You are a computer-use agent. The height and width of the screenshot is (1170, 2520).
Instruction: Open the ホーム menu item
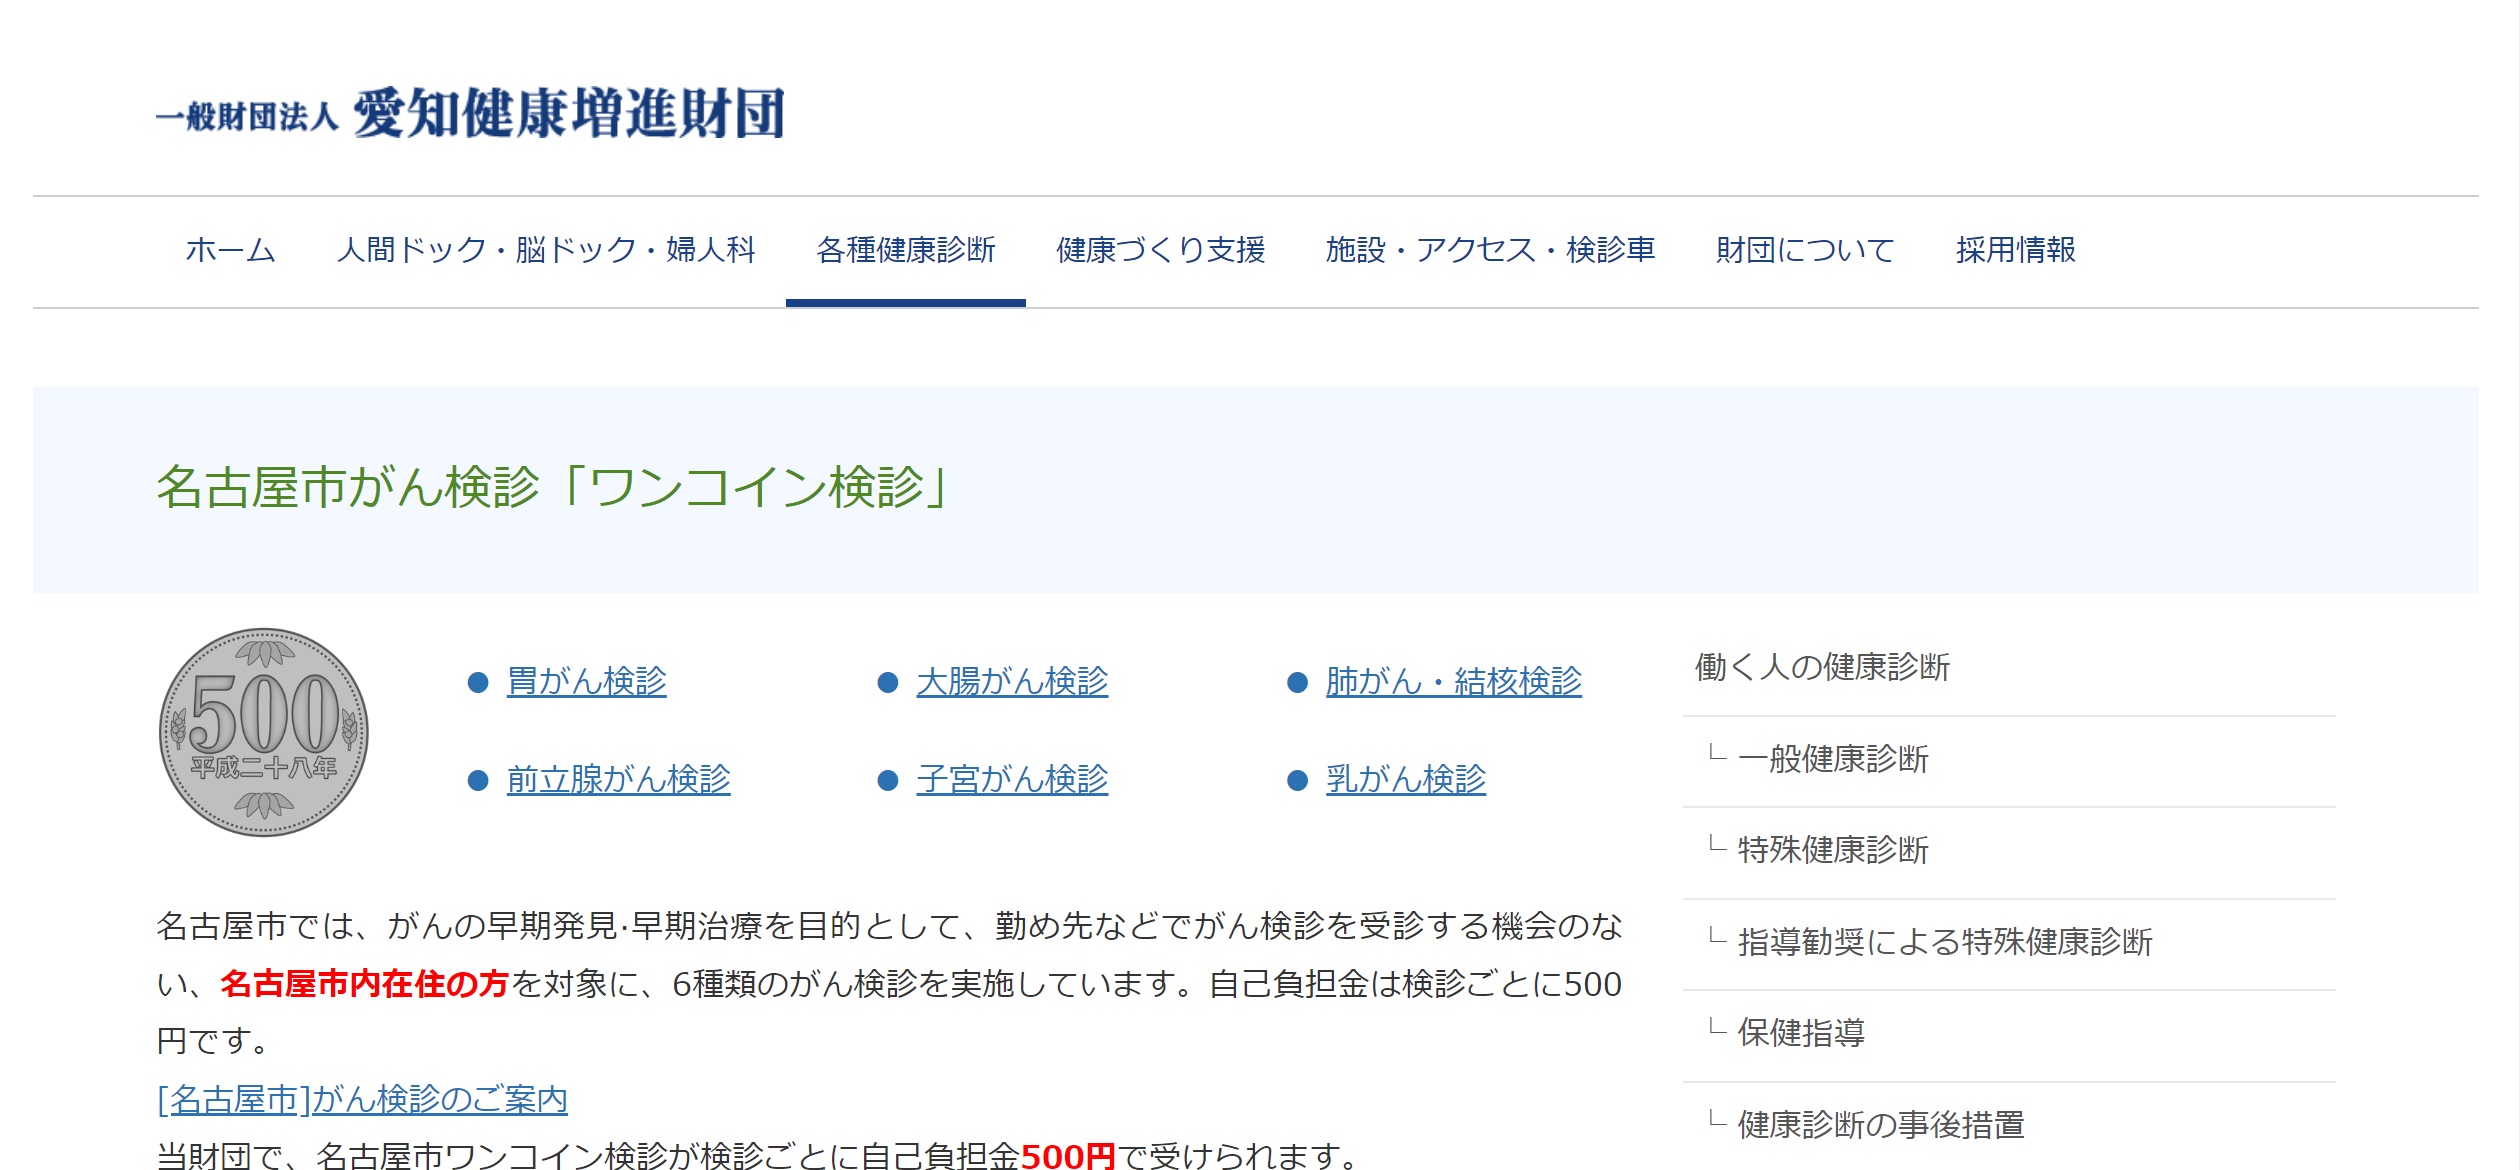[x=230, y=250]
